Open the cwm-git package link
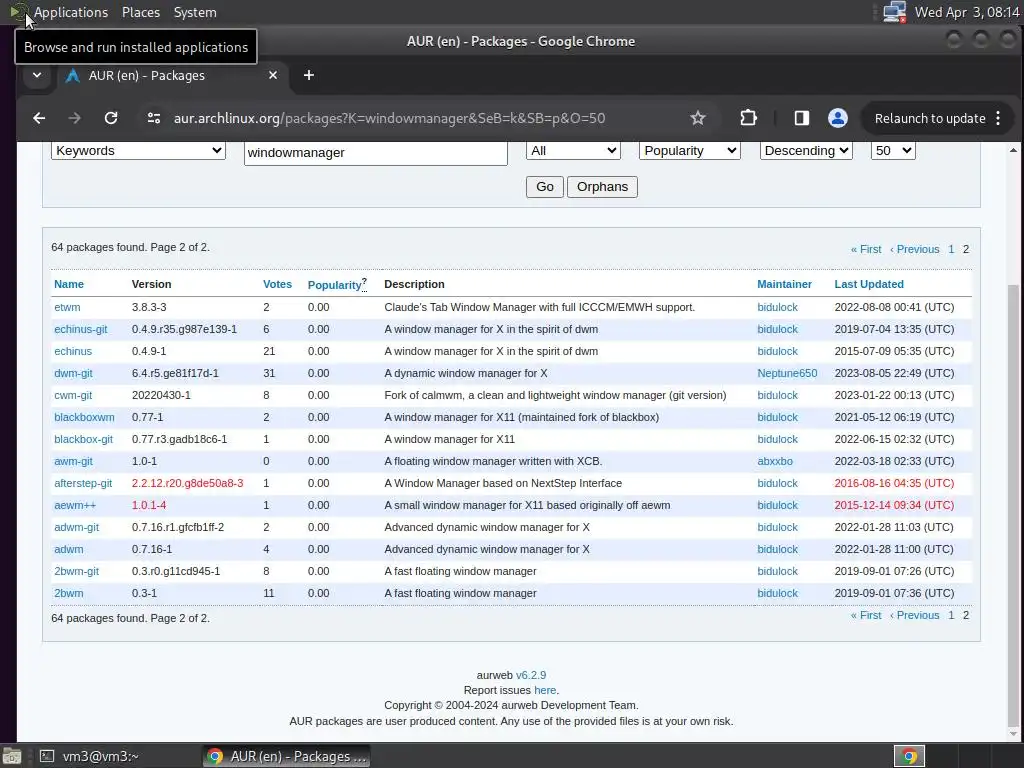 (73, 395)
